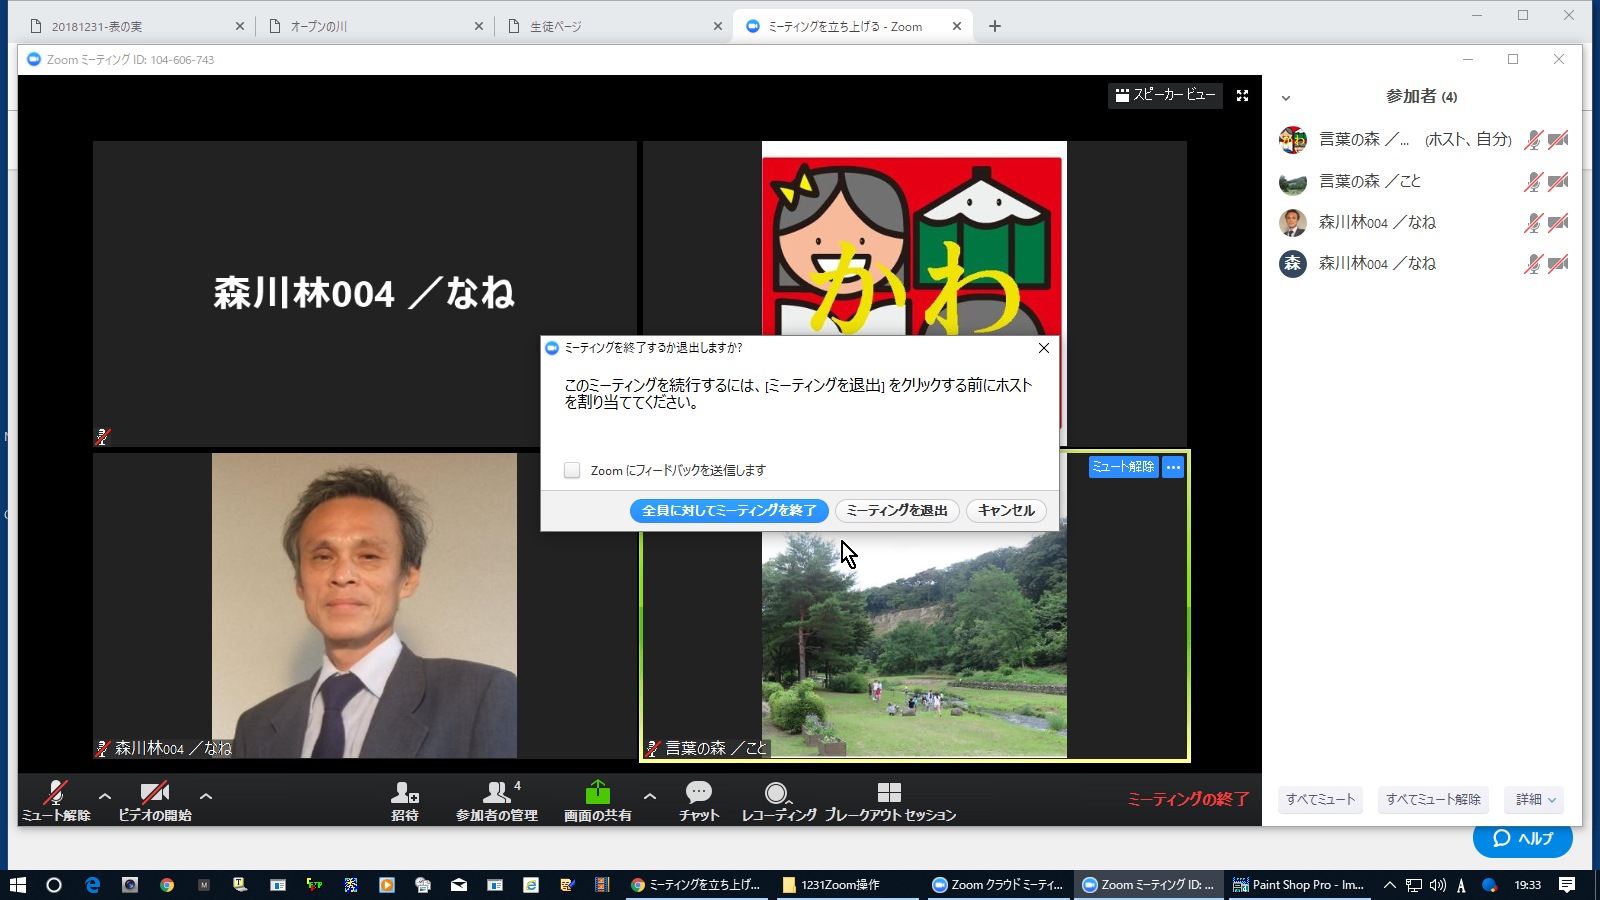The width and height of the screenshot is (1600, 900).
Task: Collapse participants panel using top-left chevron
Action: [1286, 98]
